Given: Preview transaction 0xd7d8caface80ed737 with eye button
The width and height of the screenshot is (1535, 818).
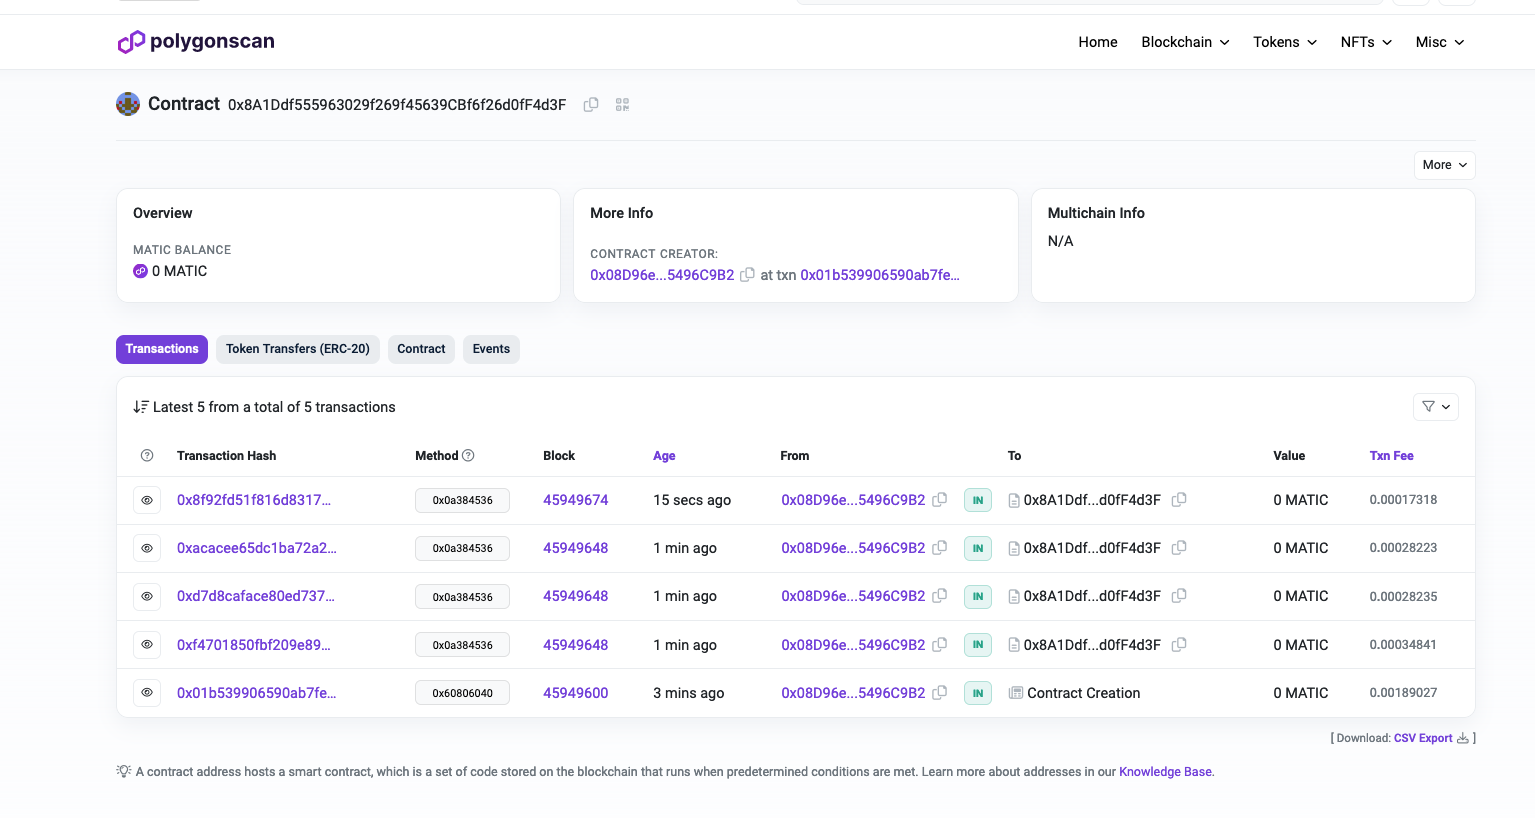Looking at the screenshot, I should pos(147,596).
